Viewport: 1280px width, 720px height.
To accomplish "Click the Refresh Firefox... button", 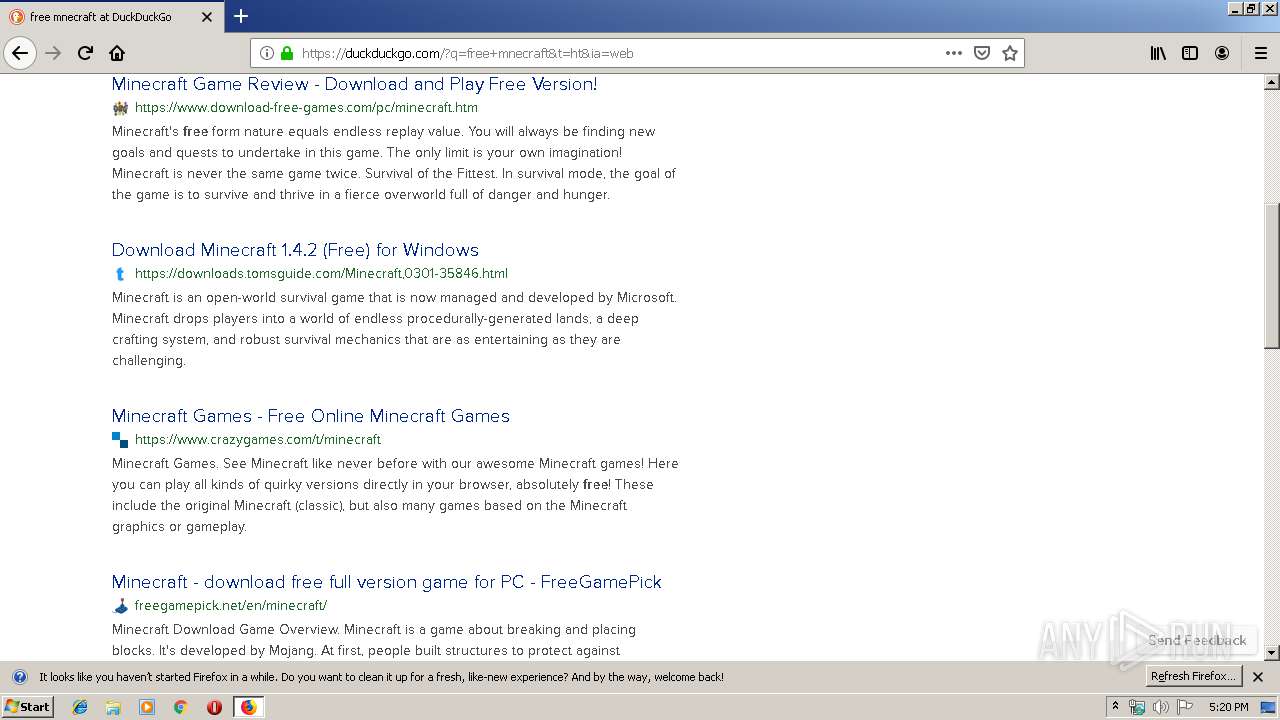I will (x=1193, y=676).
